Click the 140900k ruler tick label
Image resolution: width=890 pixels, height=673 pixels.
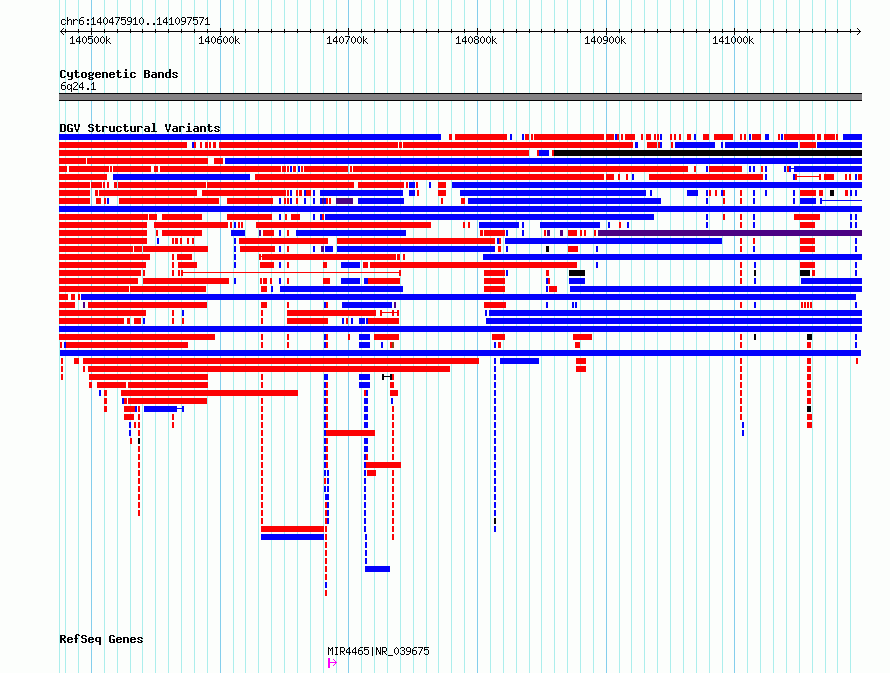click(x=605, y=40)
